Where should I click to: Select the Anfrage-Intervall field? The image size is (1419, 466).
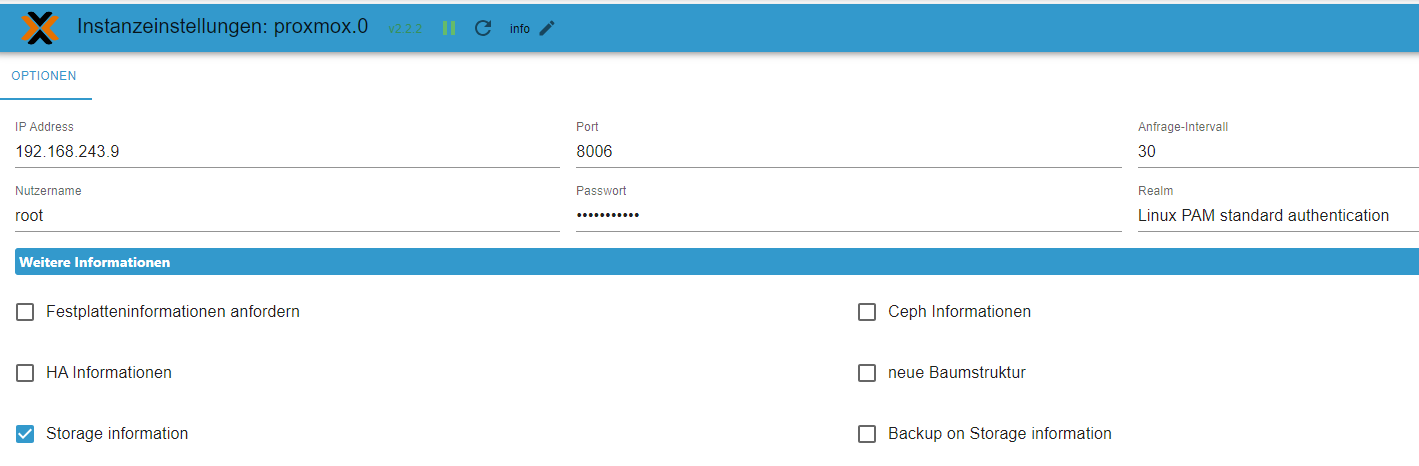(1277, 152)
